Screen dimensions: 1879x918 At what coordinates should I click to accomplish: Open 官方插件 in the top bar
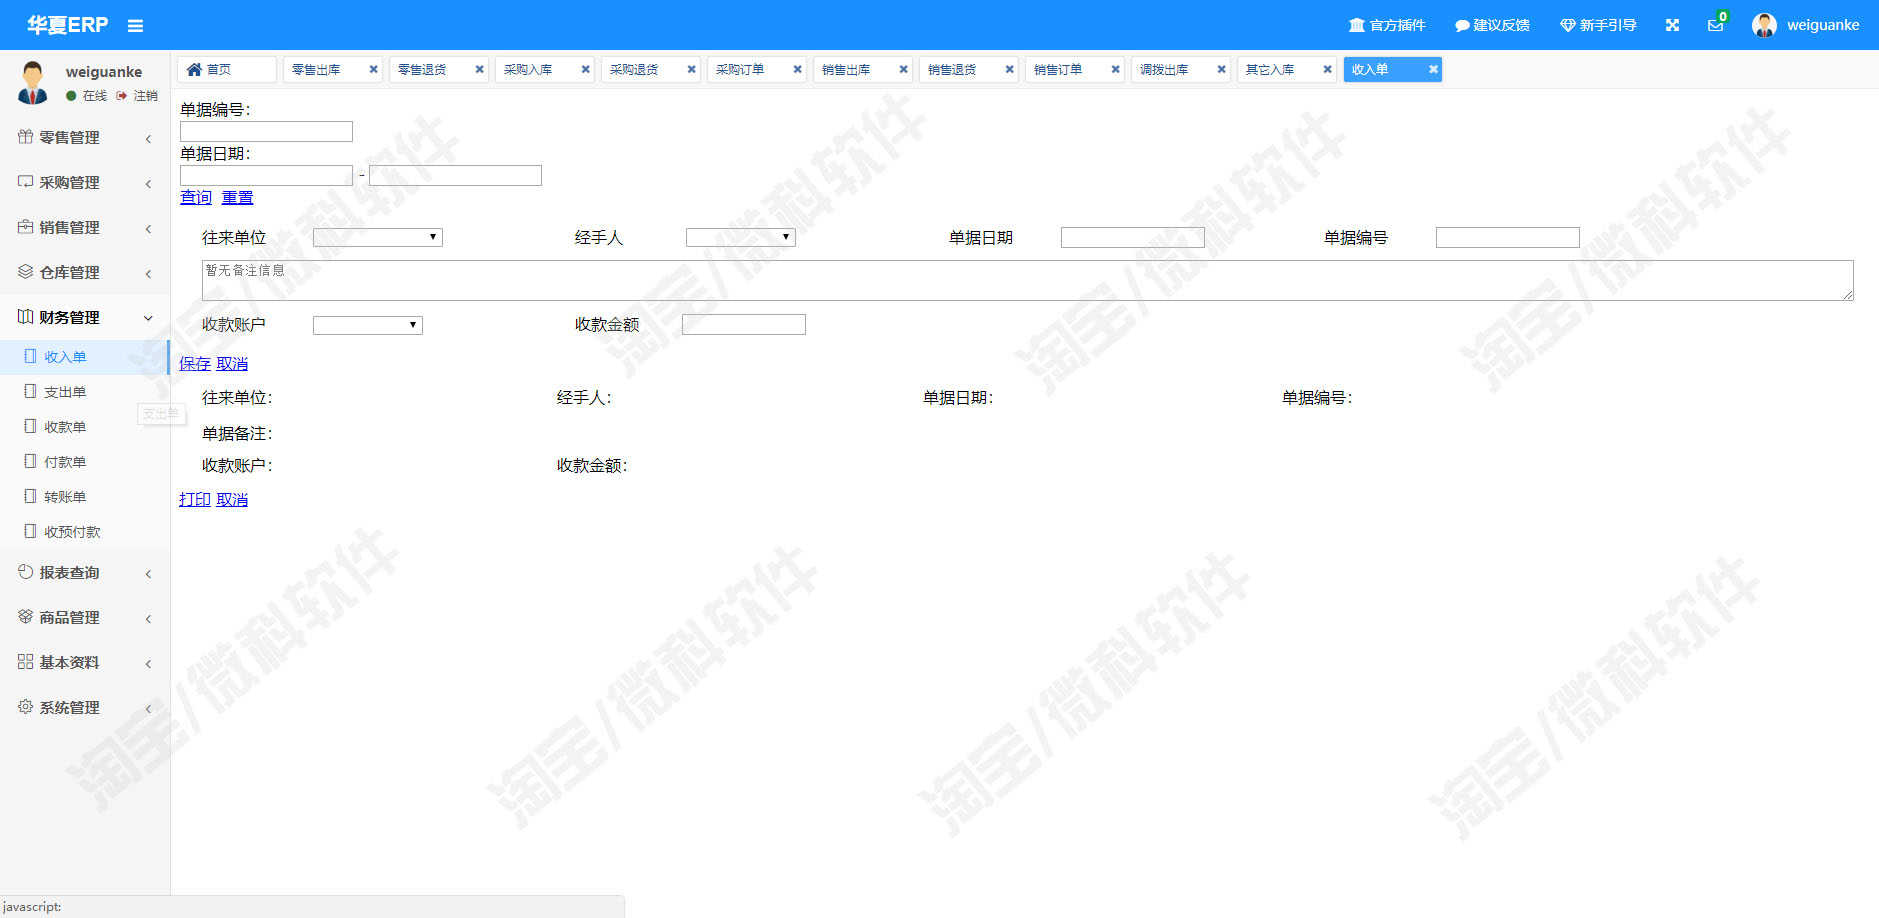click(x=1387, y=25)
